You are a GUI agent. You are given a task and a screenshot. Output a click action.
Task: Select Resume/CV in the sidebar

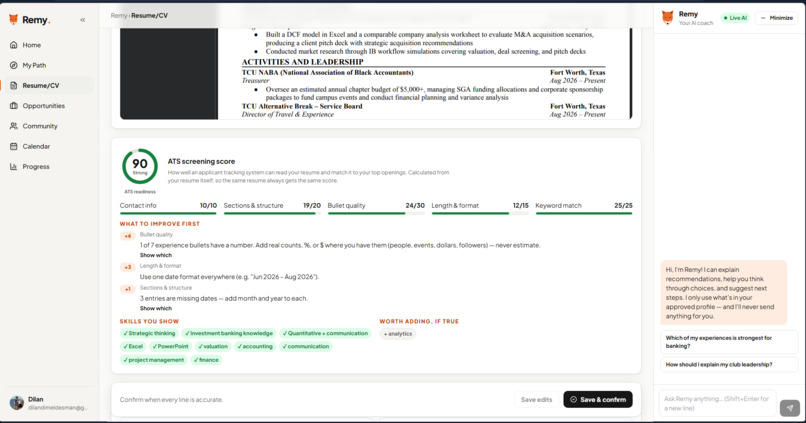[48, 85]
